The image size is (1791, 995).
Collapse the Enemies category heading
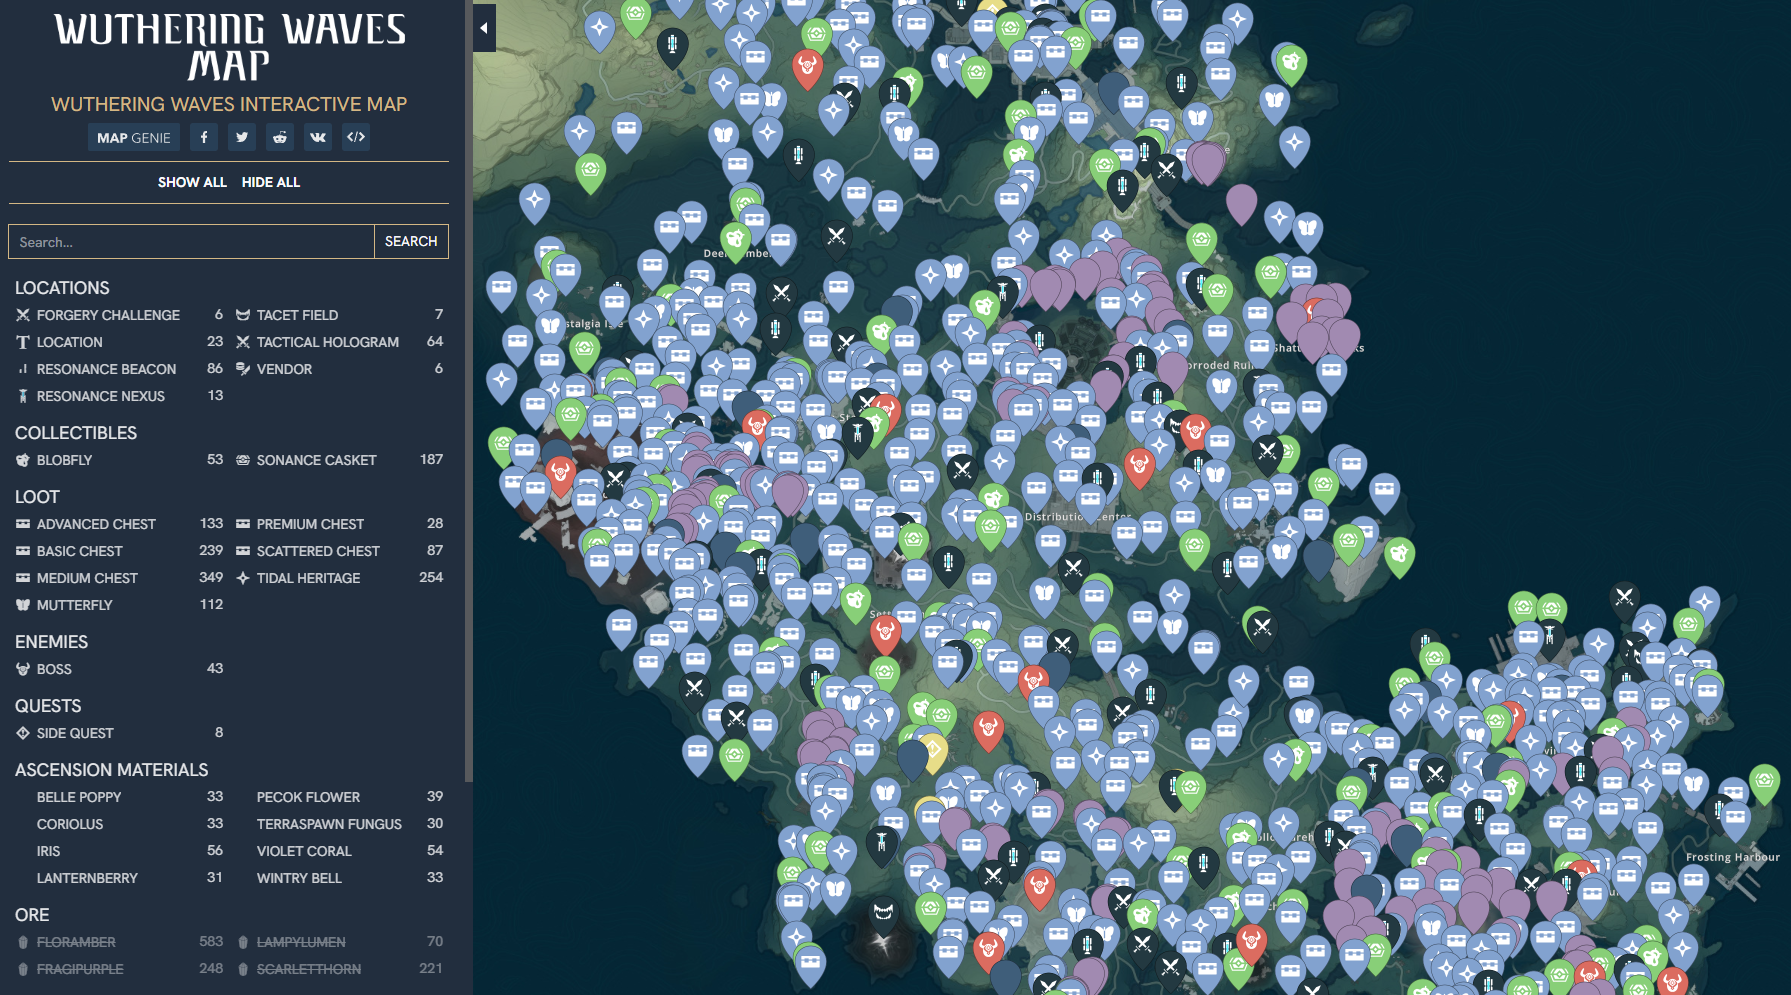(51, 642)
